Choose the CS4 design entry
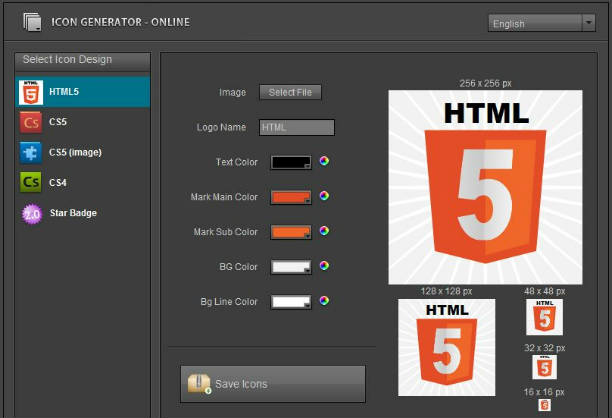This screenshot has height=418, width=612. click(82, 182)
